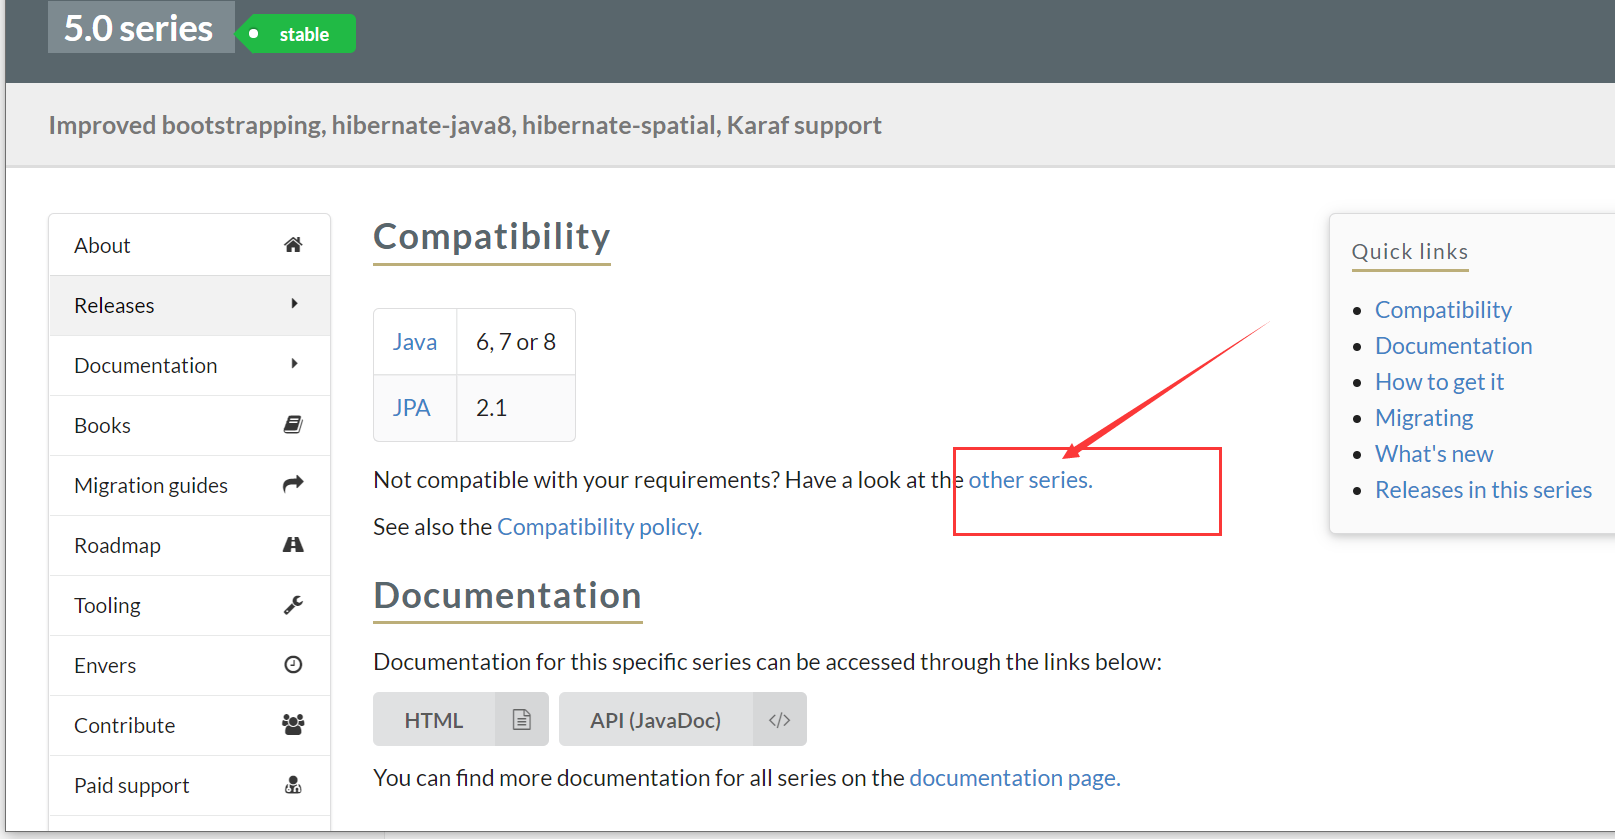Open the About menu item

point(189,245)
